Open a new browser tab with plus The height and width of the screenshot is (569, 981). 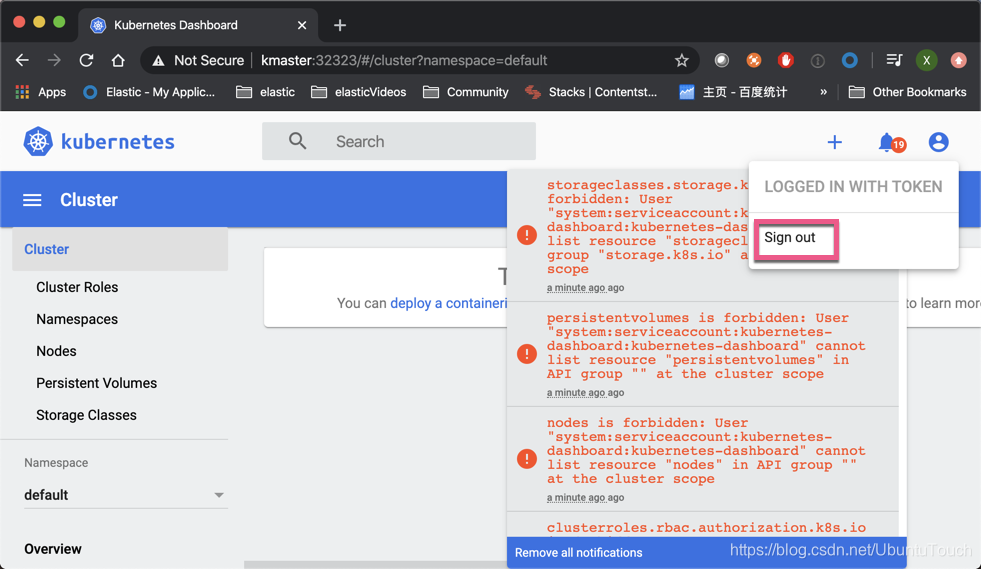point(340,25)
